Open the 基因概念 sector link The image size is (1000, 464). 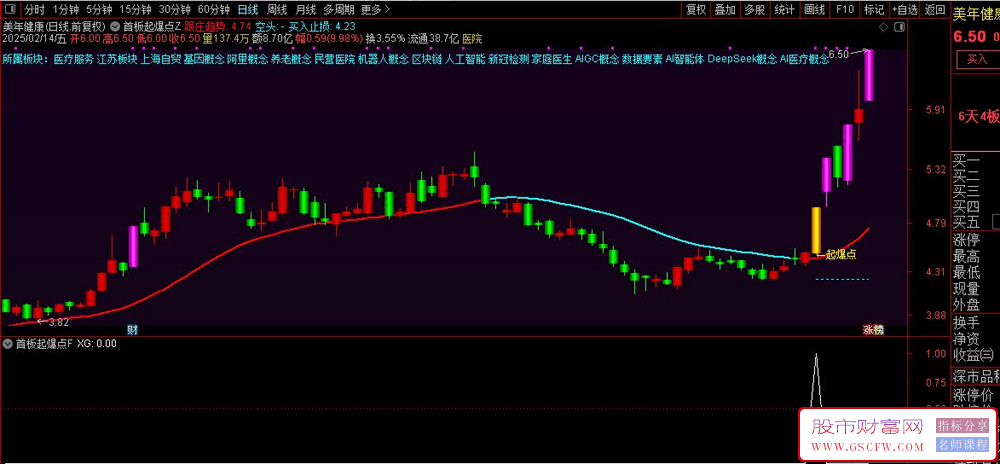click(203, 60)
